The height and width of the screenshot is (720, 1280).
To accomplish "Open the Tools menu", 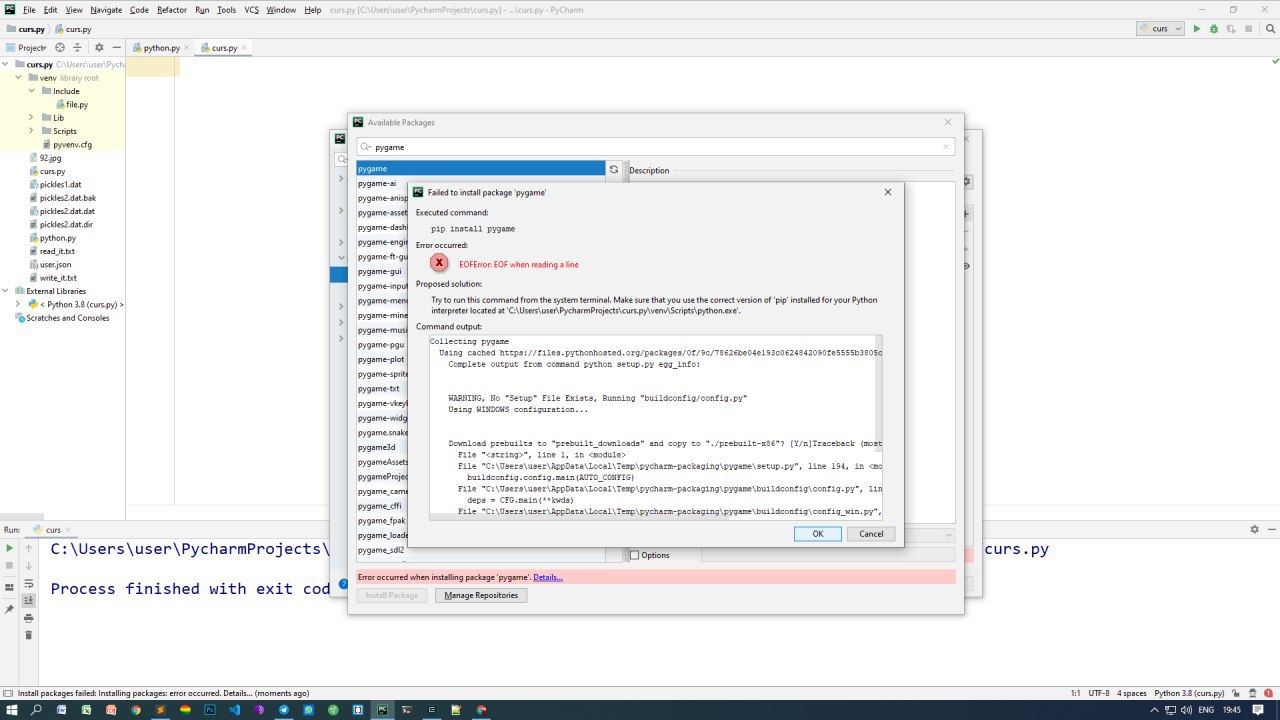I will tap(227, 10).
